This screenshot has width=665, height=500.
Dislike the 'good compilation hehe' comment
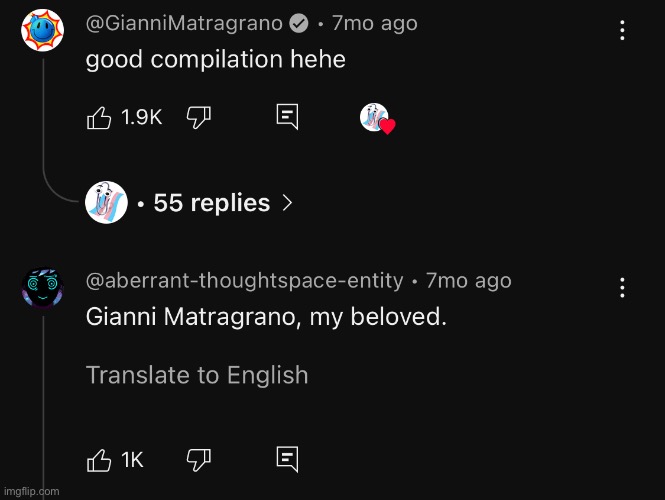coord(198,118)
